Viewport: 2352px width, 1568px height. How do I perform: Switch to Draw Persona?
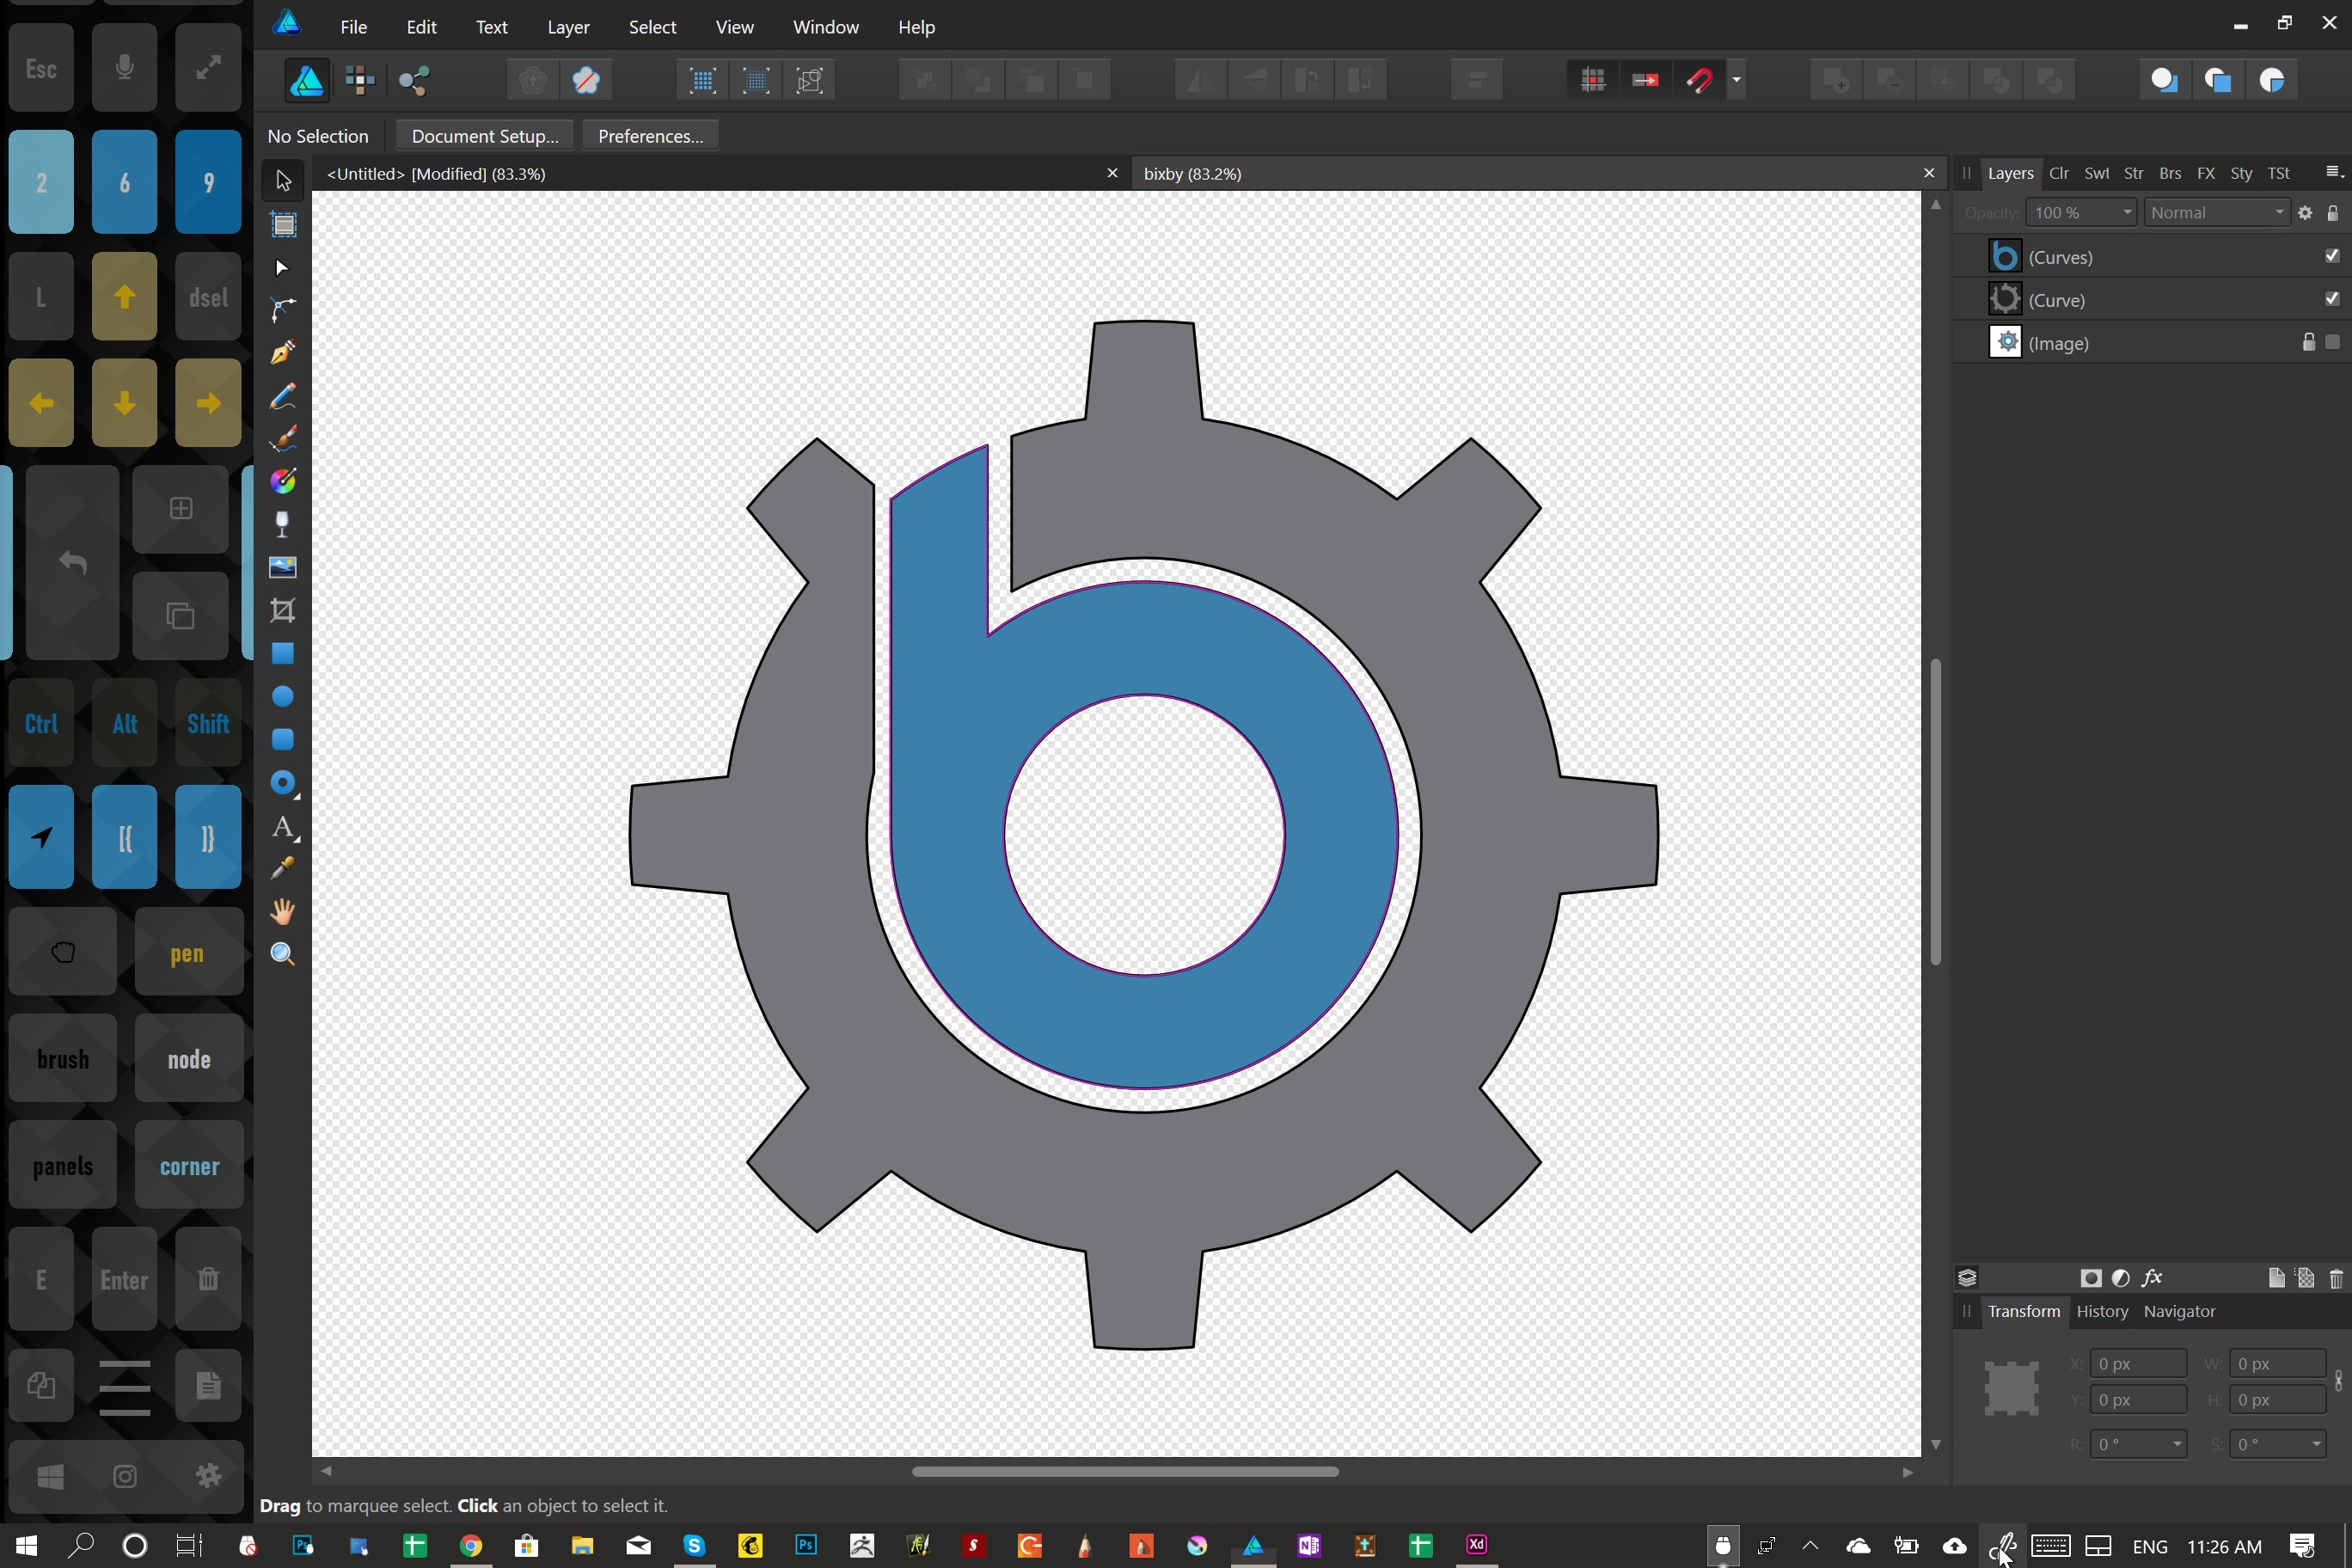point(307,80)
